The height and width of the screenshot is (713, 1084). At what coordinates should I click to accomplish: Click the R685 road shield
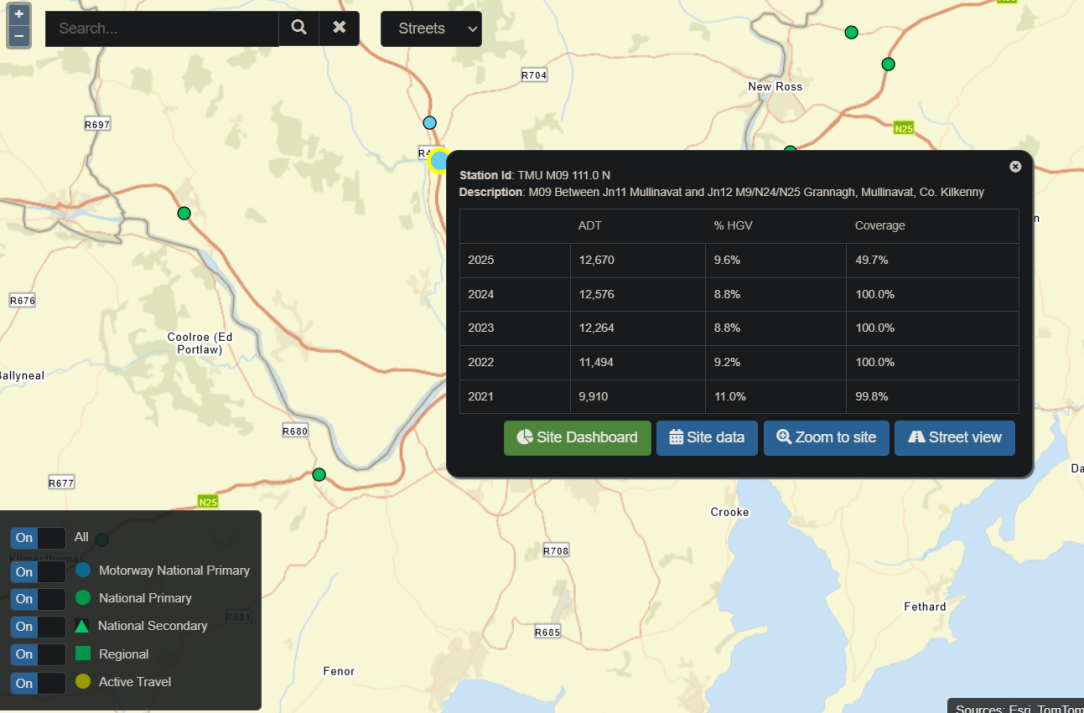pyautogui.click(x=548, y=632)
